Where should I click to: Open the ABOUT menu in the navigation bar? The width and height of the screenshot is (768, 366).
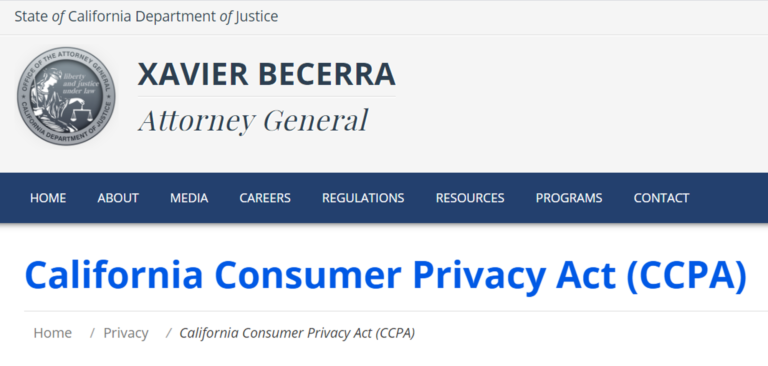coord(118,198)
